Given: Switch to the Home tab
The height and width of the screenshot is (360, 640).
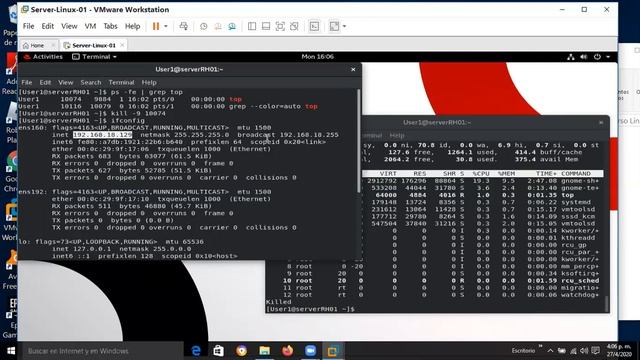Looking at the screenshot, I should click(x=37, y=45).
